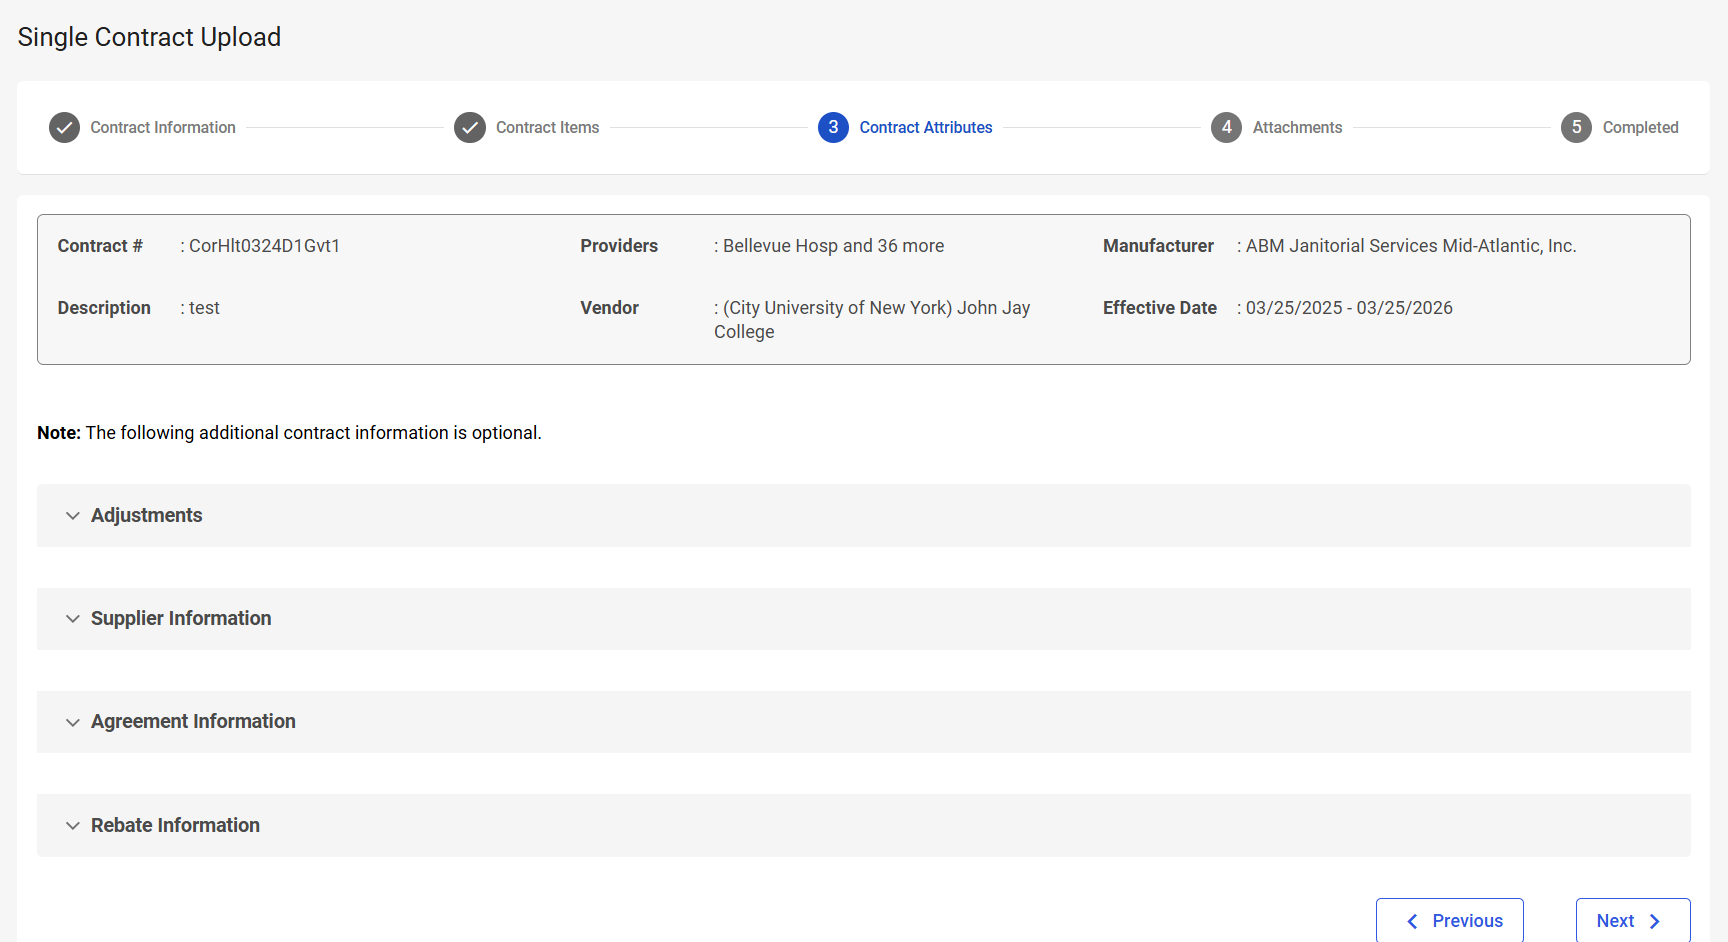Click the step 4 Attachments circle icon
Image resolution: width=1728 pixels, height=942 pixels.
[1226, 128]
